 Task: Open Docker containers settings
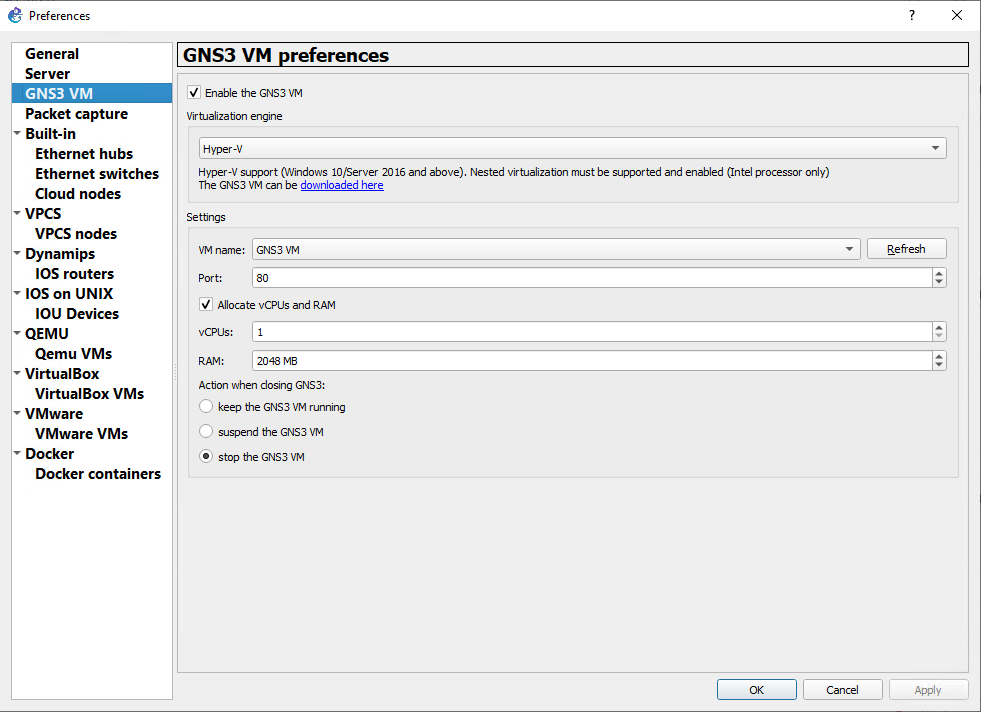98,474
